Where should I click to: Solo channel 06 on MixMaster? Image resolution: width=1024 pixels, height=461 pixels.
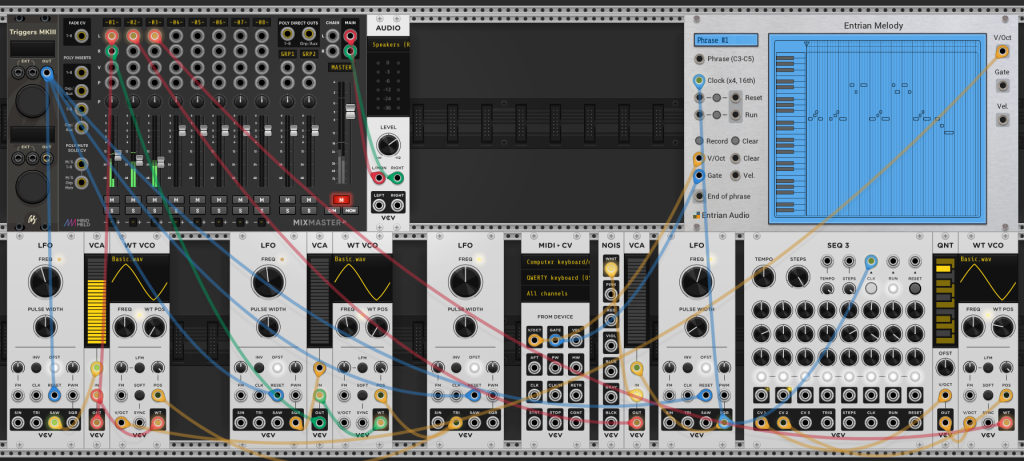[x=219, y=210]
